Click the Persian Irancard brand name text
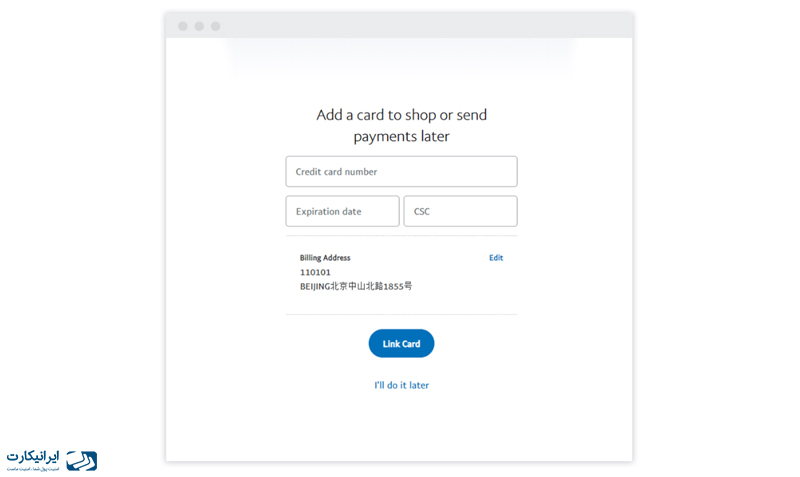The image size is (800, 477). (x=33, y=457)
